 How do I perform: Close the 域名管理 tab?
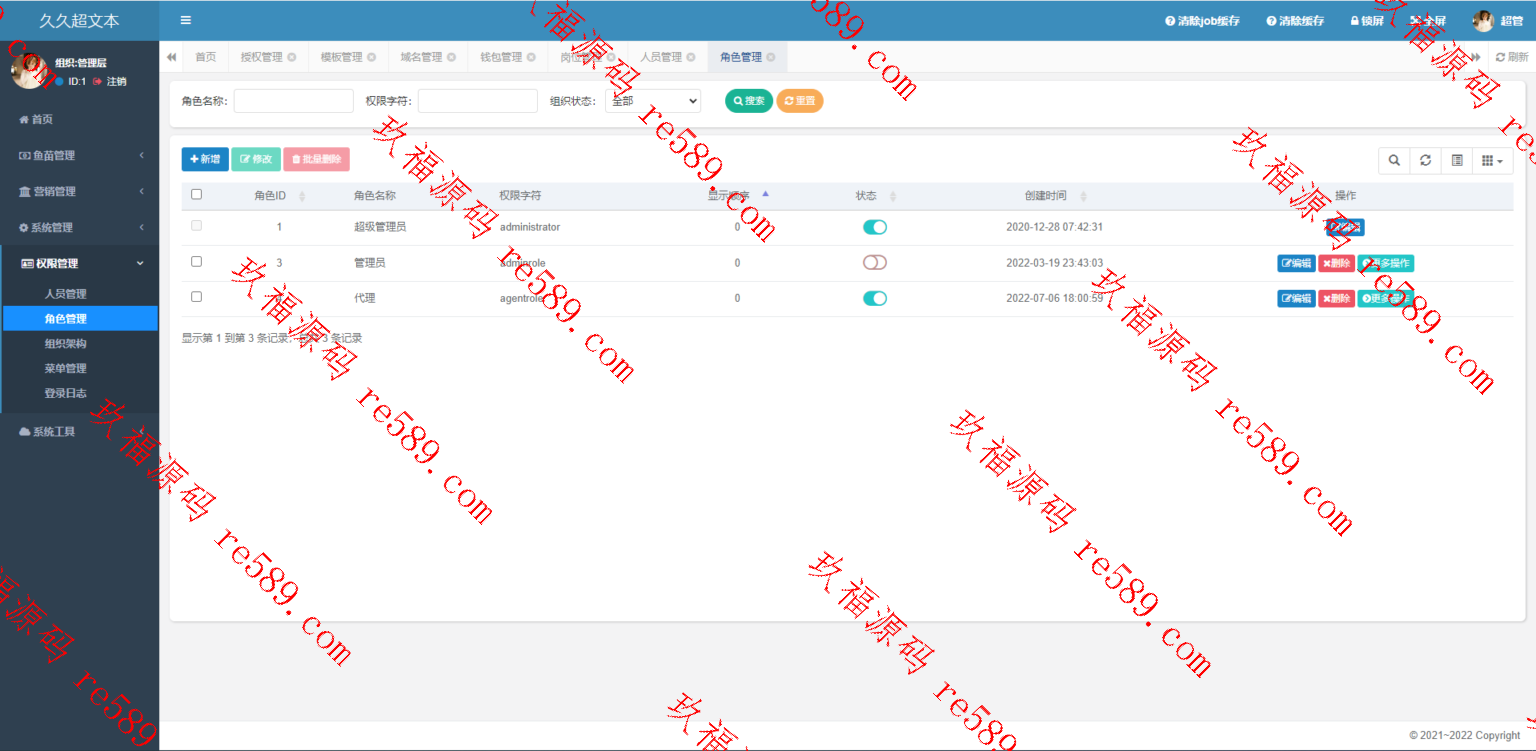[x=452, y=57]
